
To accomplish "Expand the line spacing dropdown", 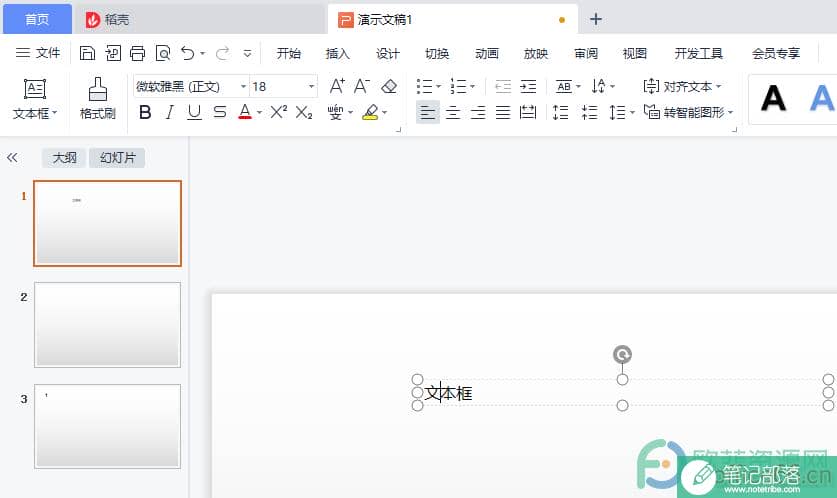I will click(x=633, y=112).
